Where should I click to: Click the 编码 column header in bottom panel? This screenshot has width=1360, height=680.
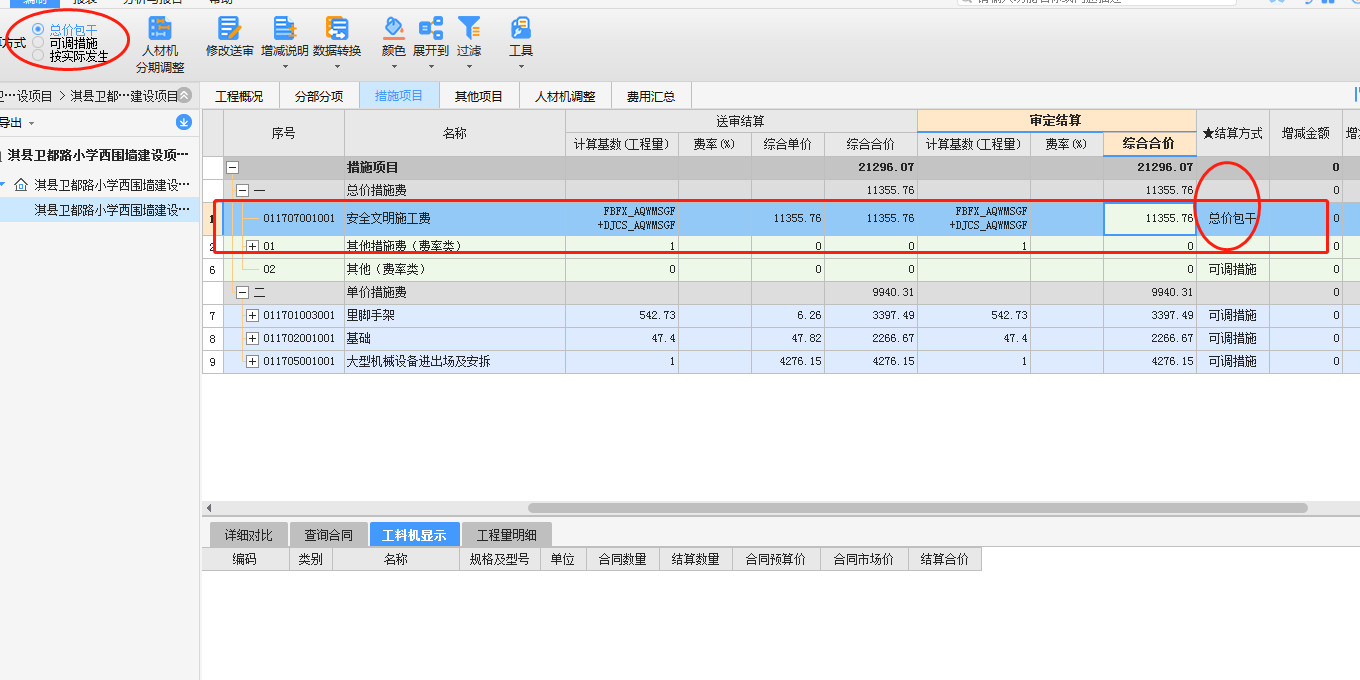(x=245, y=560)
